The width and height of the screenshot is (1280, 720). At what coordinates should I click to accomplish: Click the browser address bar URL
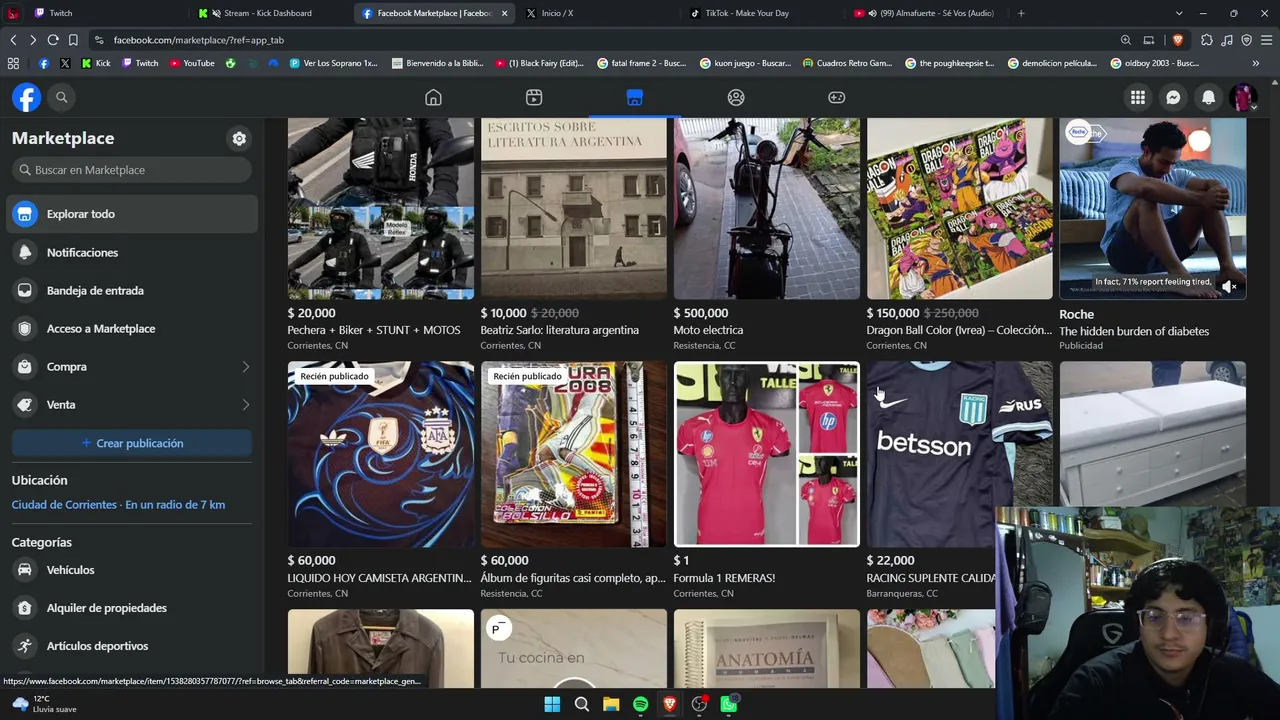click(199, 40)
